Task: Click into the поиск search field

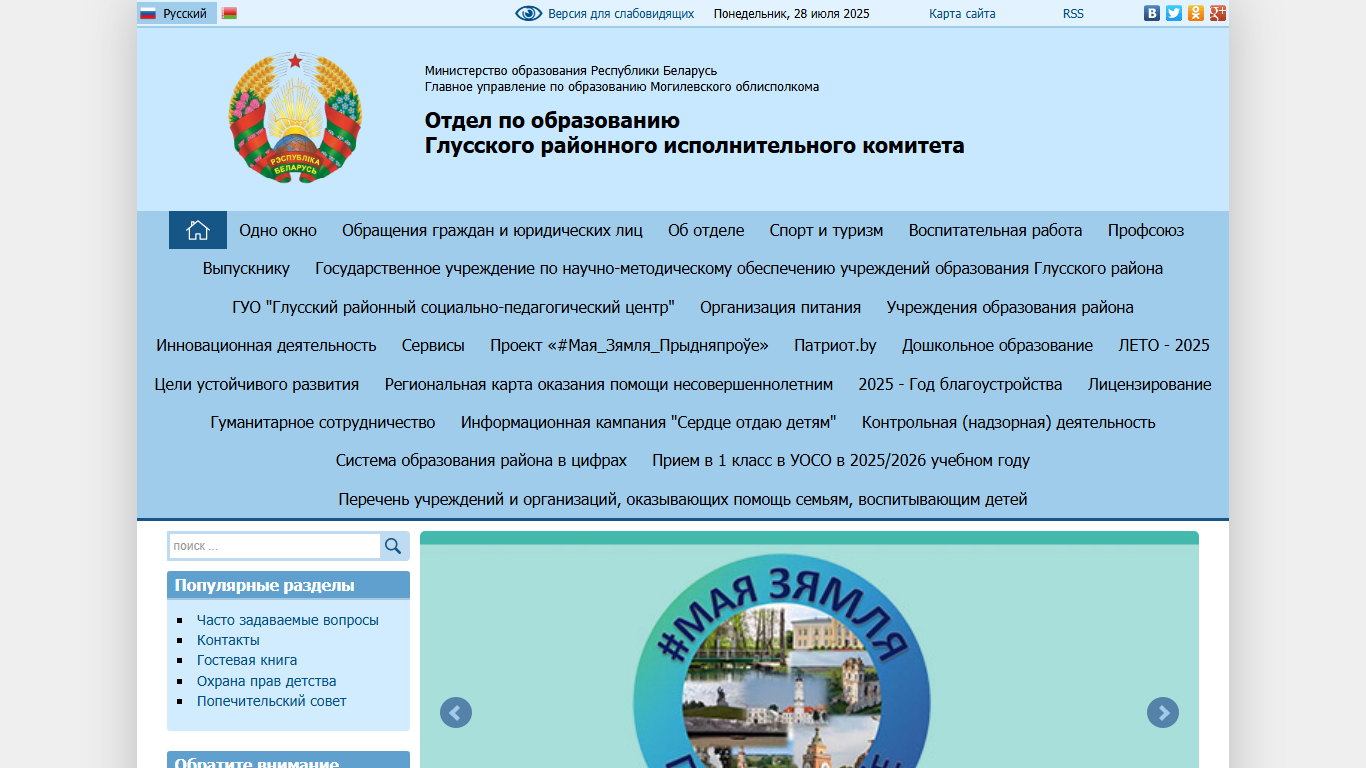Action: point(274,546)
